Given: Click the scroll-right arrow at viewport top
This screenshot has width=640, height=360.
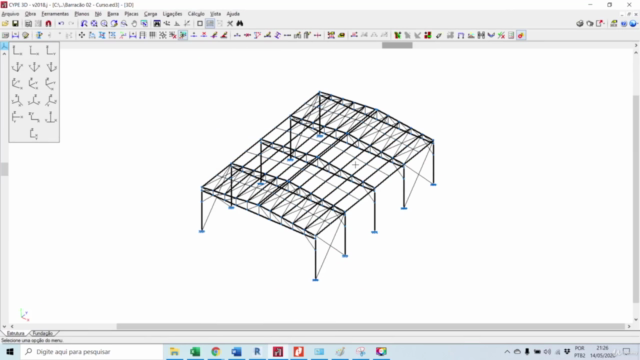Looking at the screenshot, I should pos(636,45).
